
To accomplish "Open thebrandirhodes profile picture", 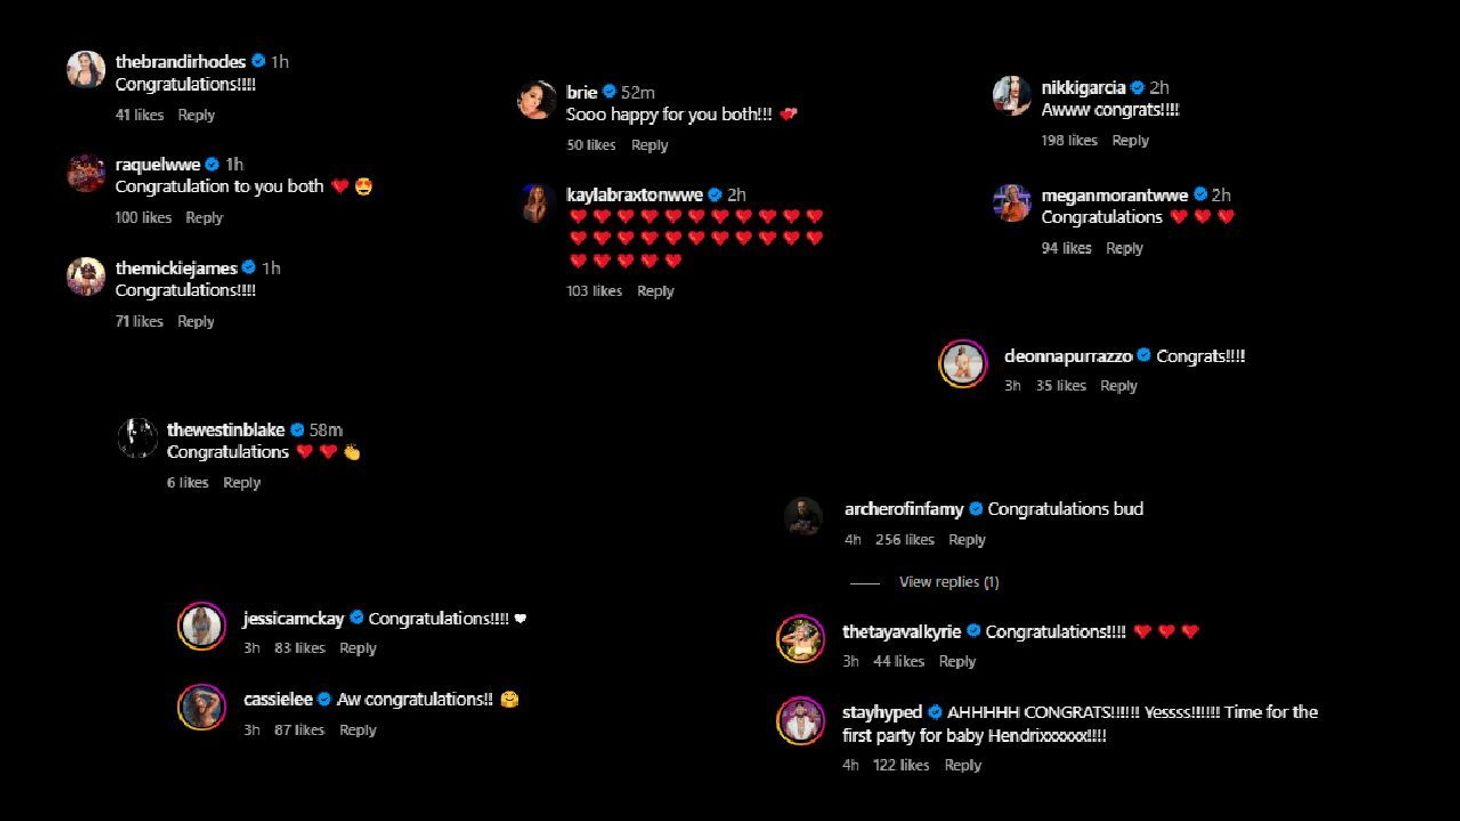I will click(x=86, y=71).
